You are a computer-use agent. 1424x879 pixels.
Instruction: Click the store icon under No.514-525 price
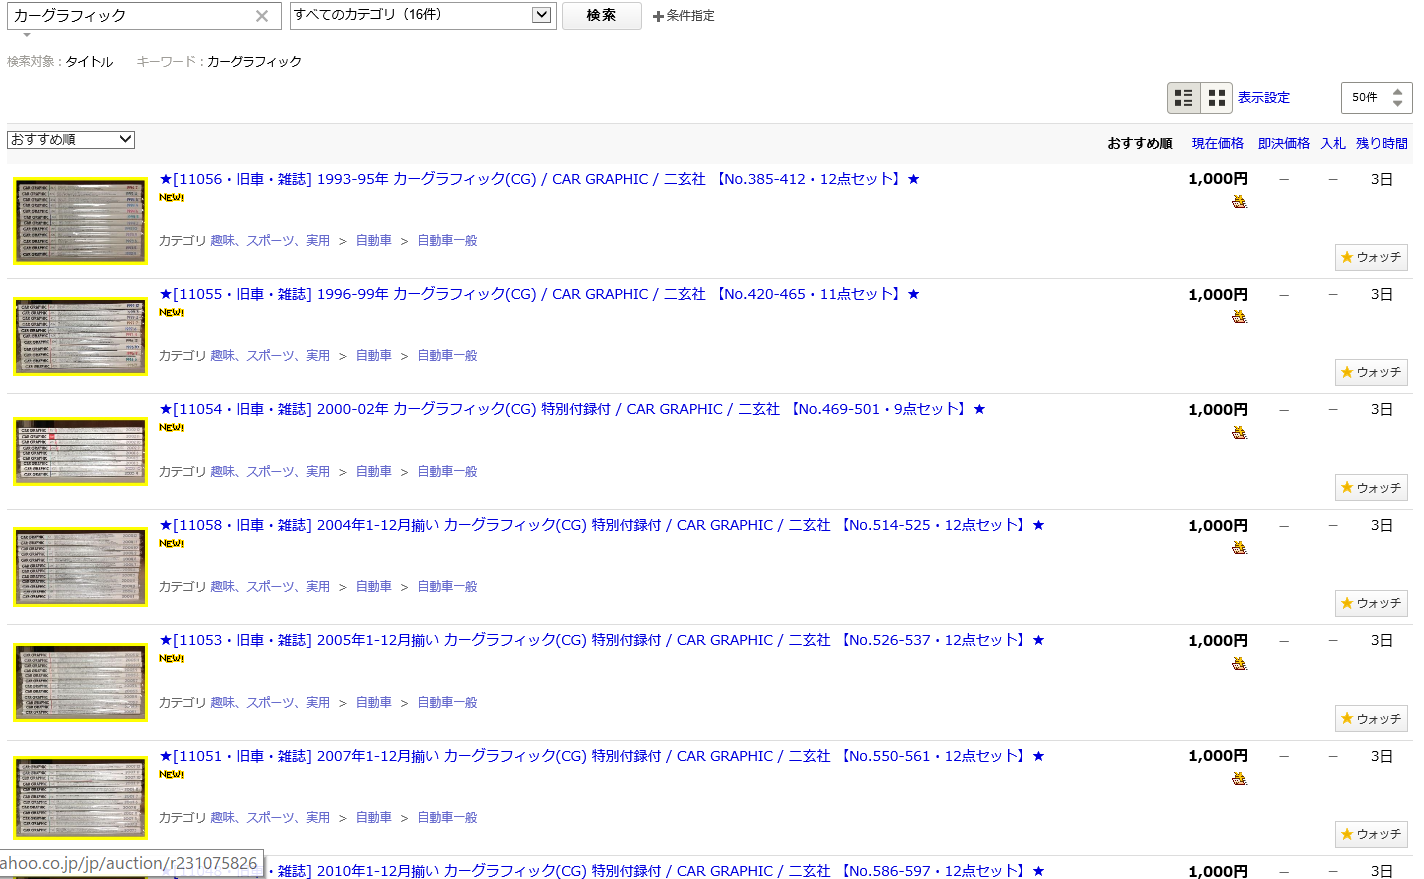coord(1240,548)
